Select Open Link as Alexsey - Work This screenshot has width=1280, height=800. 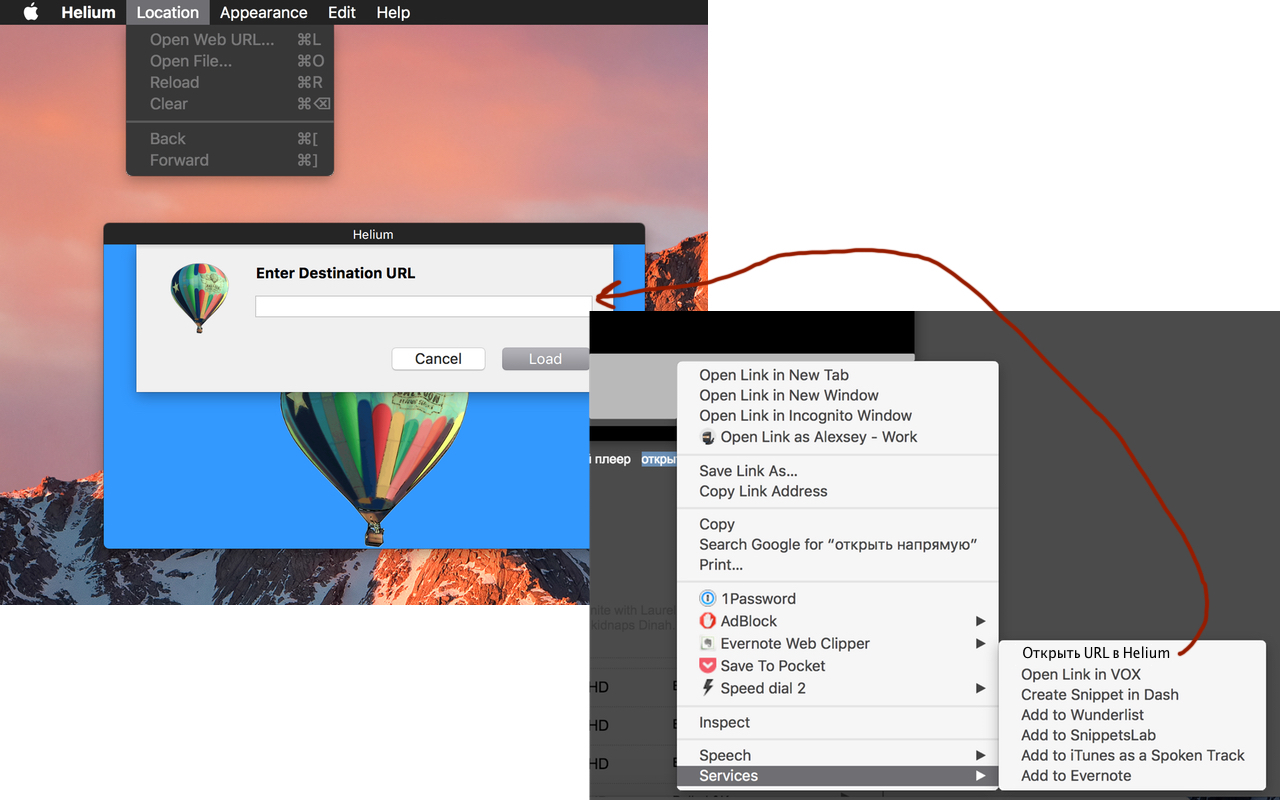pyautogui.click(x=838, y=436)
